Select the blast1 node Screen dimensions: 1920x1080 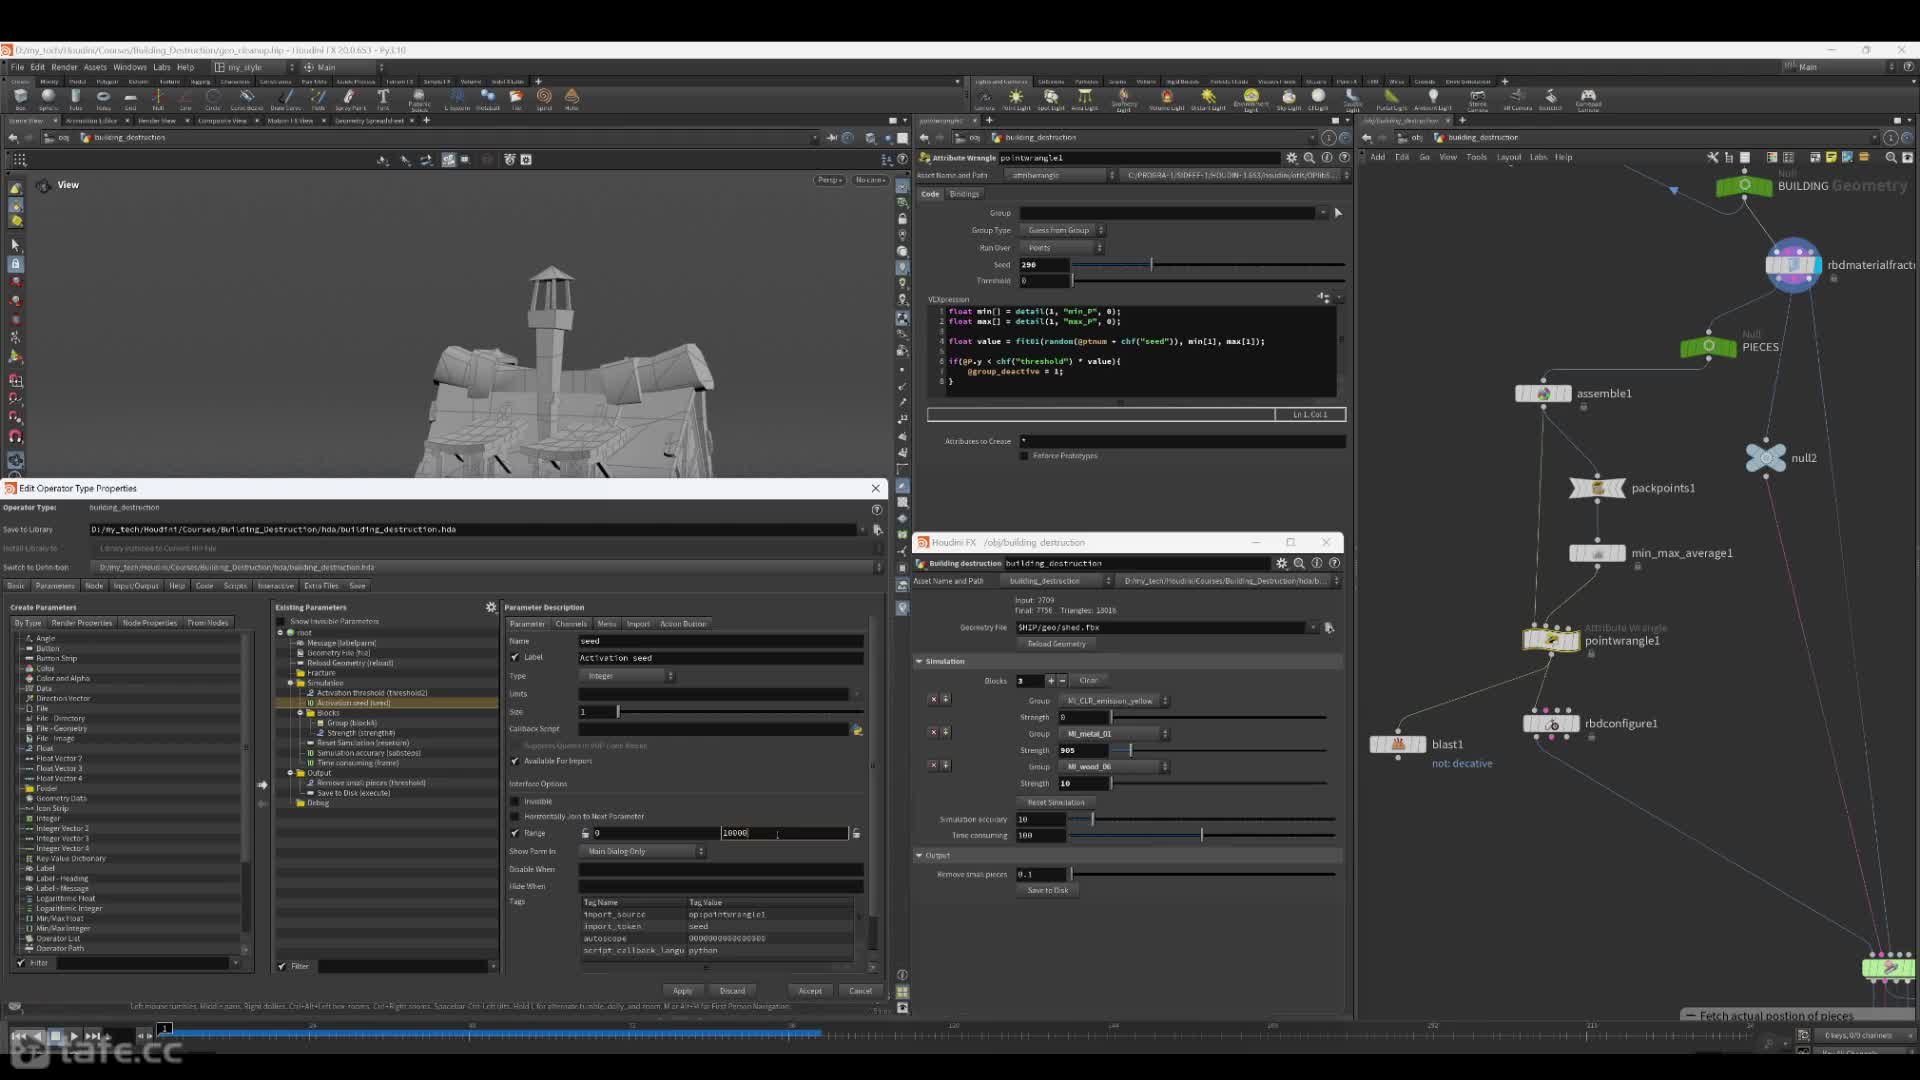1397,744
